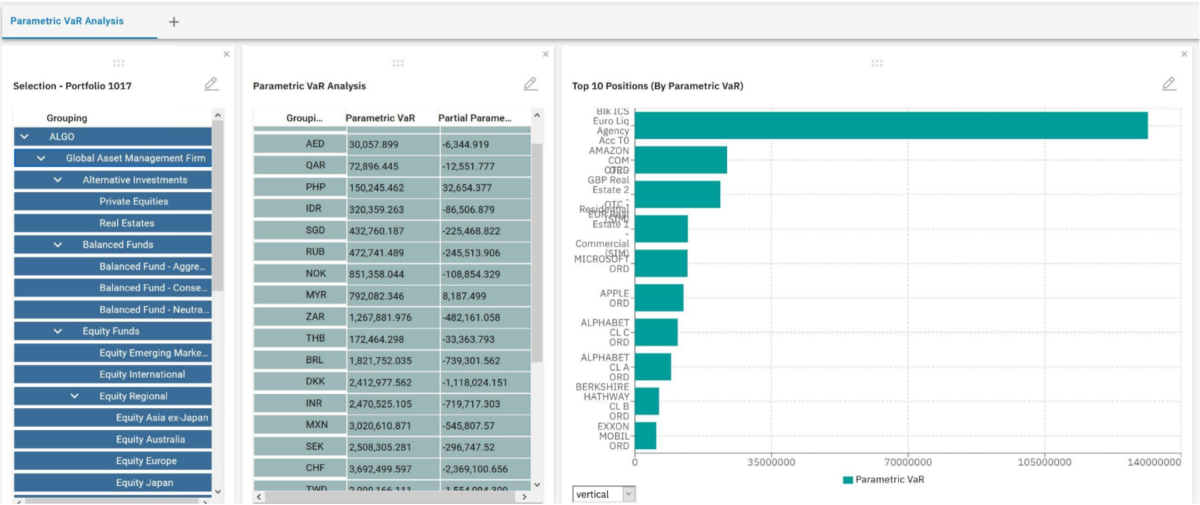Close the Selection - Portfolio 1017 panel
This screenshot has height=505, width=1200.
[x=226, y=54]
